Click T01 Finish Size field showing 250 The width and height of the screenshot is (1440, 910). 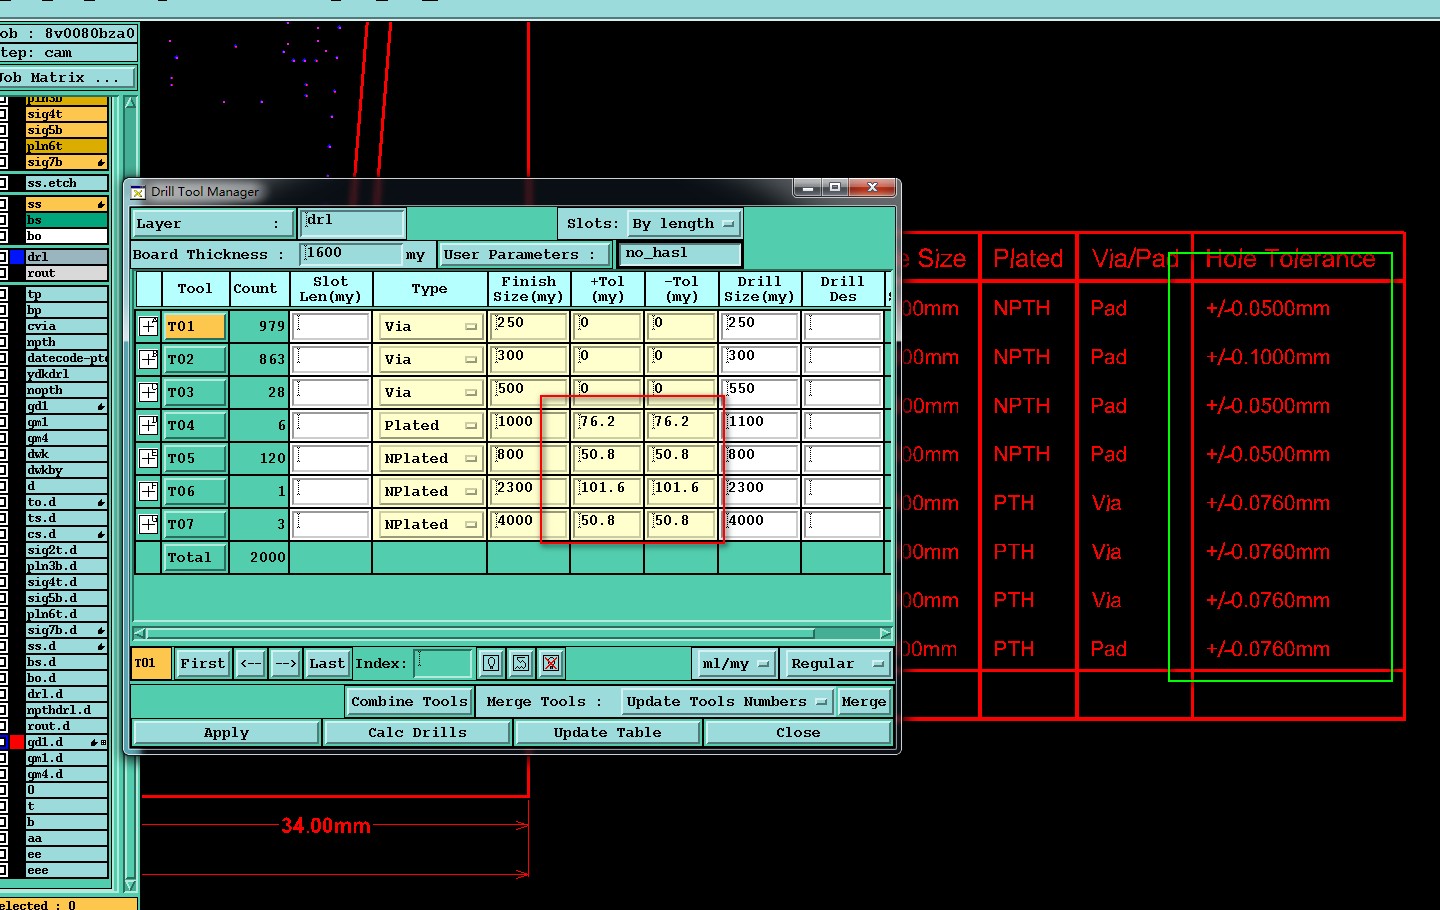coord(528,326)
